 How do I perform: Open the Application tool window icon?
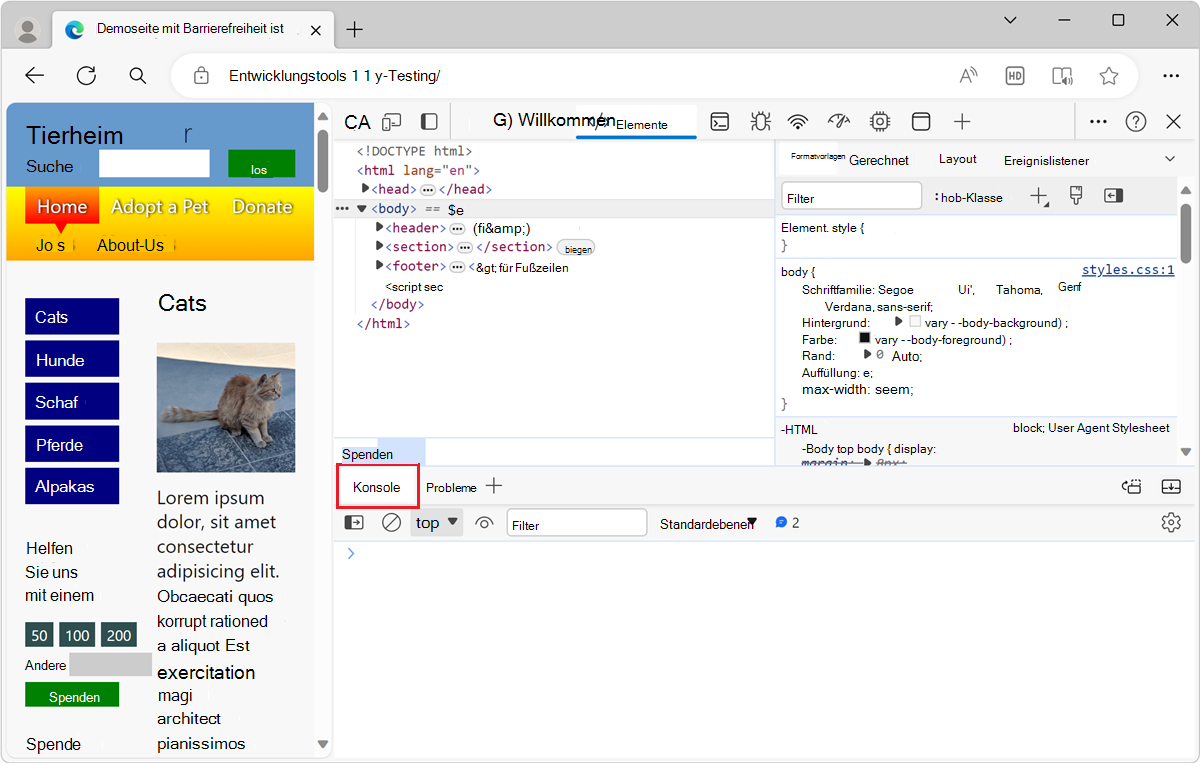pos(921,122)
